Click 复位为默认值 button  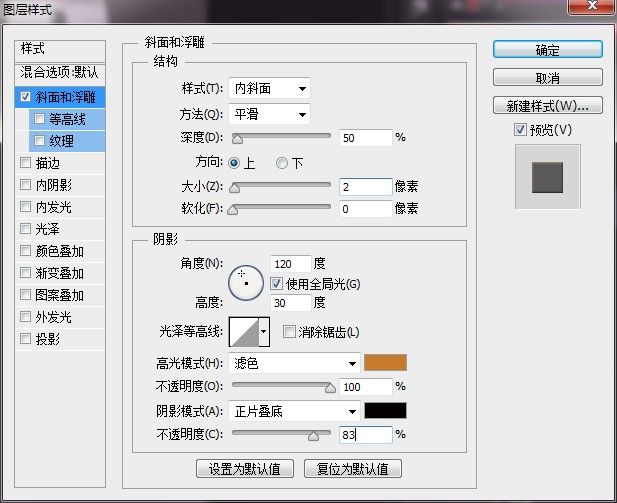point(353,469)
